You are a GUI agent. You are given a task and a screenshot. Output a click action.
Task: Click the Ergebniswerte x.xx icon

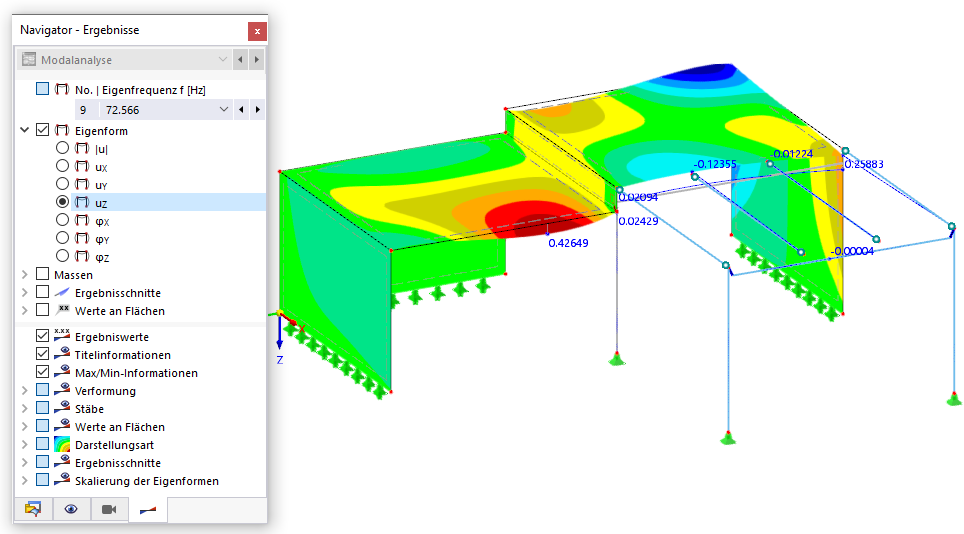(x=62, y=336)
